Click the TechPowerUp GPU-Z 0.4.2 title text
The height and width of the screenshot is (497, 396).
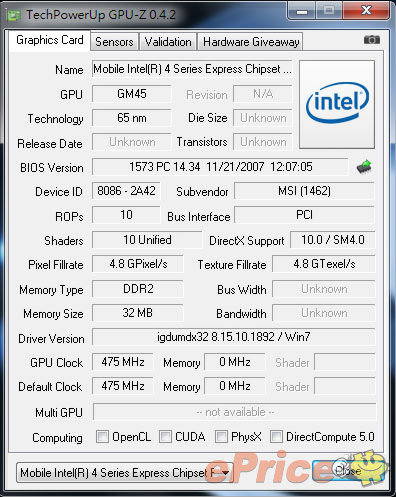(101, 15)
